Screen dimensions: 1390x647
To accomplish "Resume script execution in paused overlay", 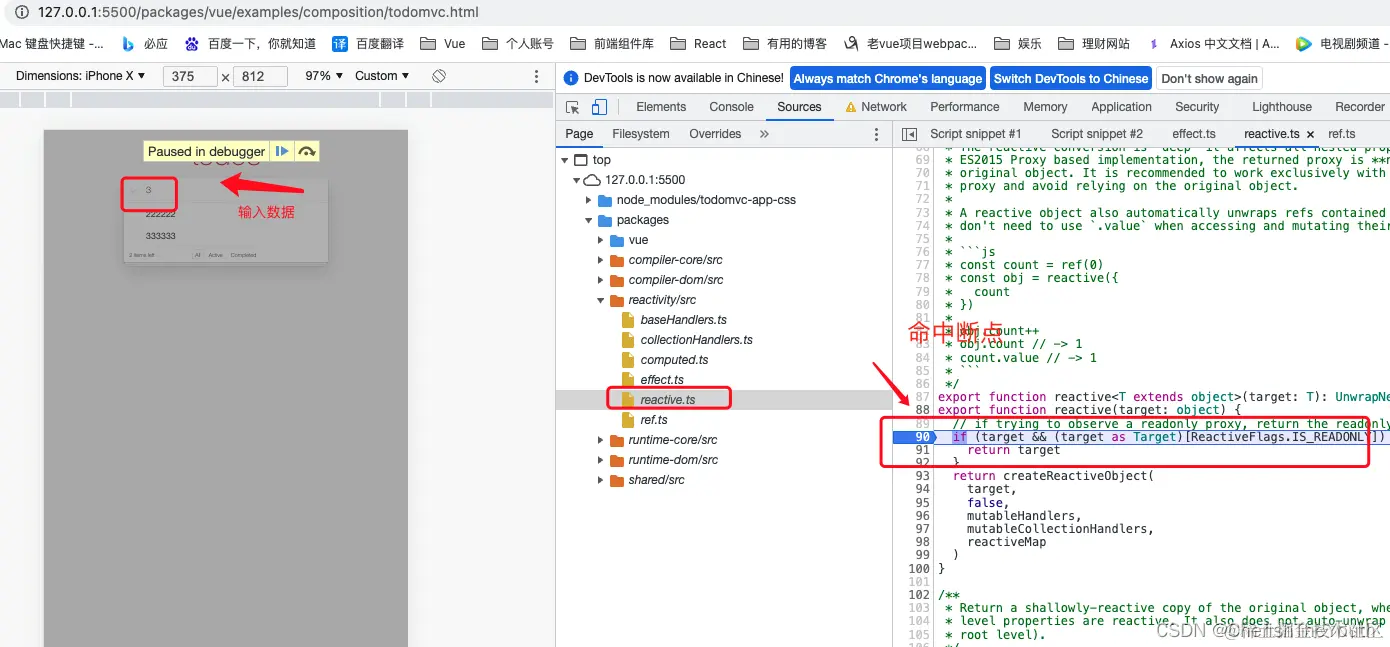I will pyautogui.click(x=282, y=151).
